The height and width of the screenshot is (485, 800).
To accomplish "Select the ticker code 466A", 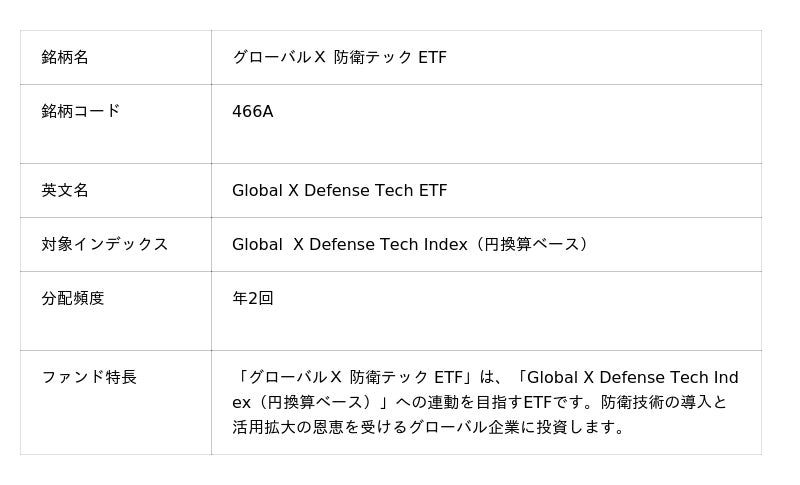I will pyautogui.click(x=252, y=111).
